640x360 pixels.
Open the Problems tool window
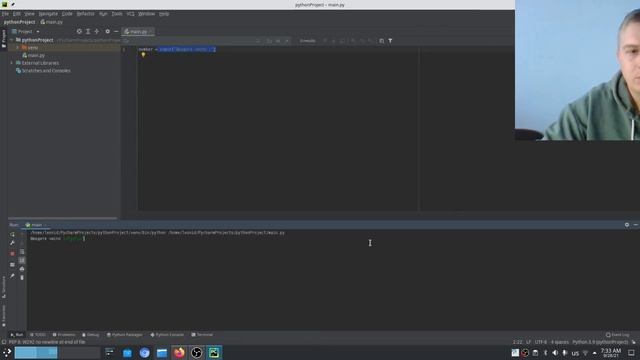tap(64, 335)
